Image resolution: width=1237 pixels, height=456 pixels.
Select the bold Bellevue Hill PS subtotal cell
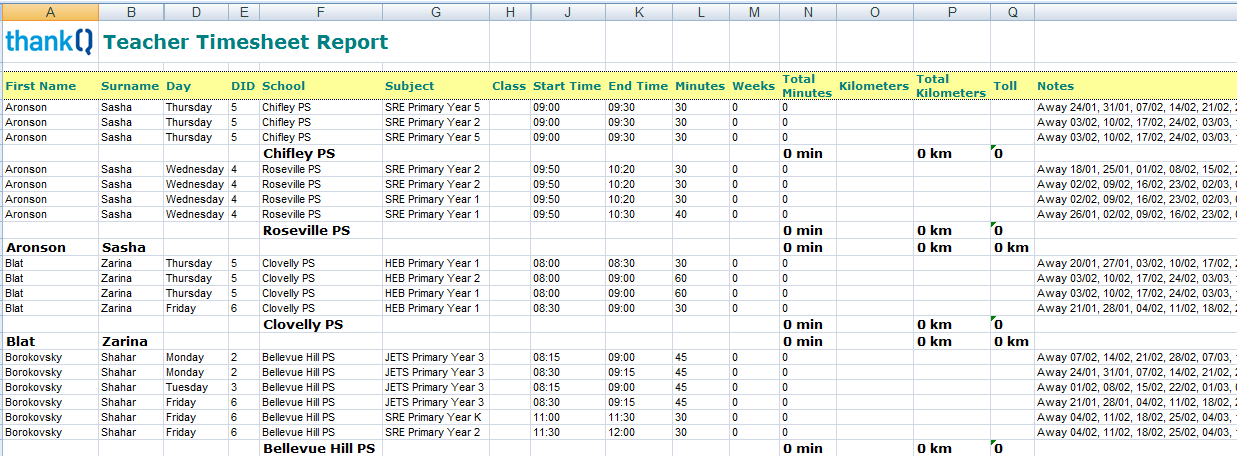tap(318, 449)
